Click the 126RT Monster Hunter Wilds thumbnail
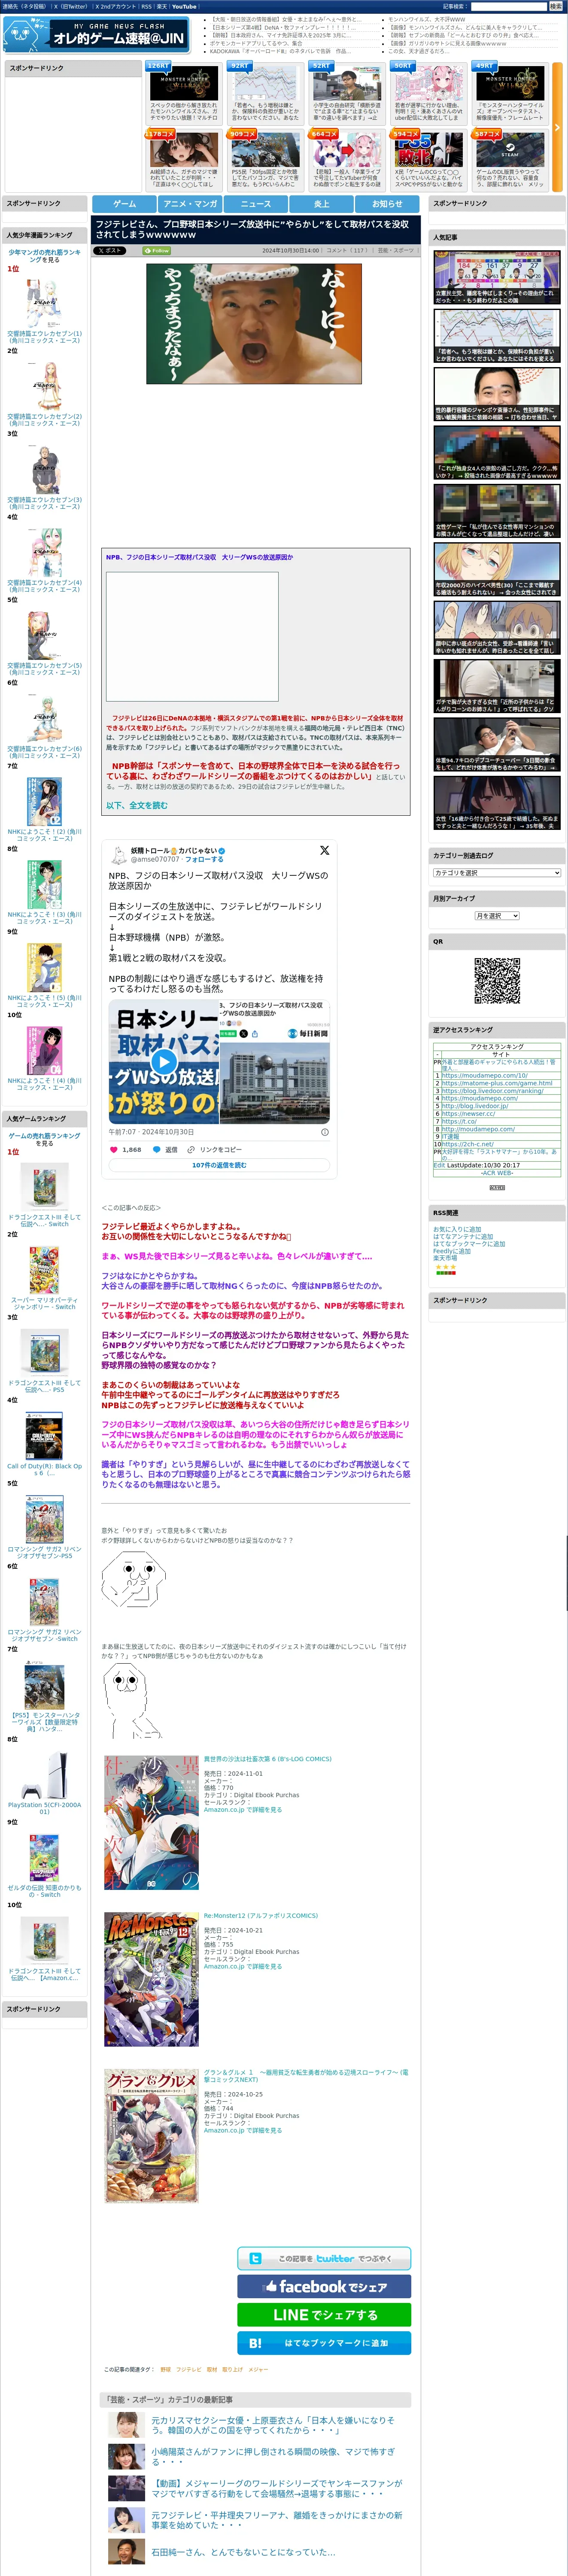Screen dimensions: 568x2576 (x=184, y=83)
